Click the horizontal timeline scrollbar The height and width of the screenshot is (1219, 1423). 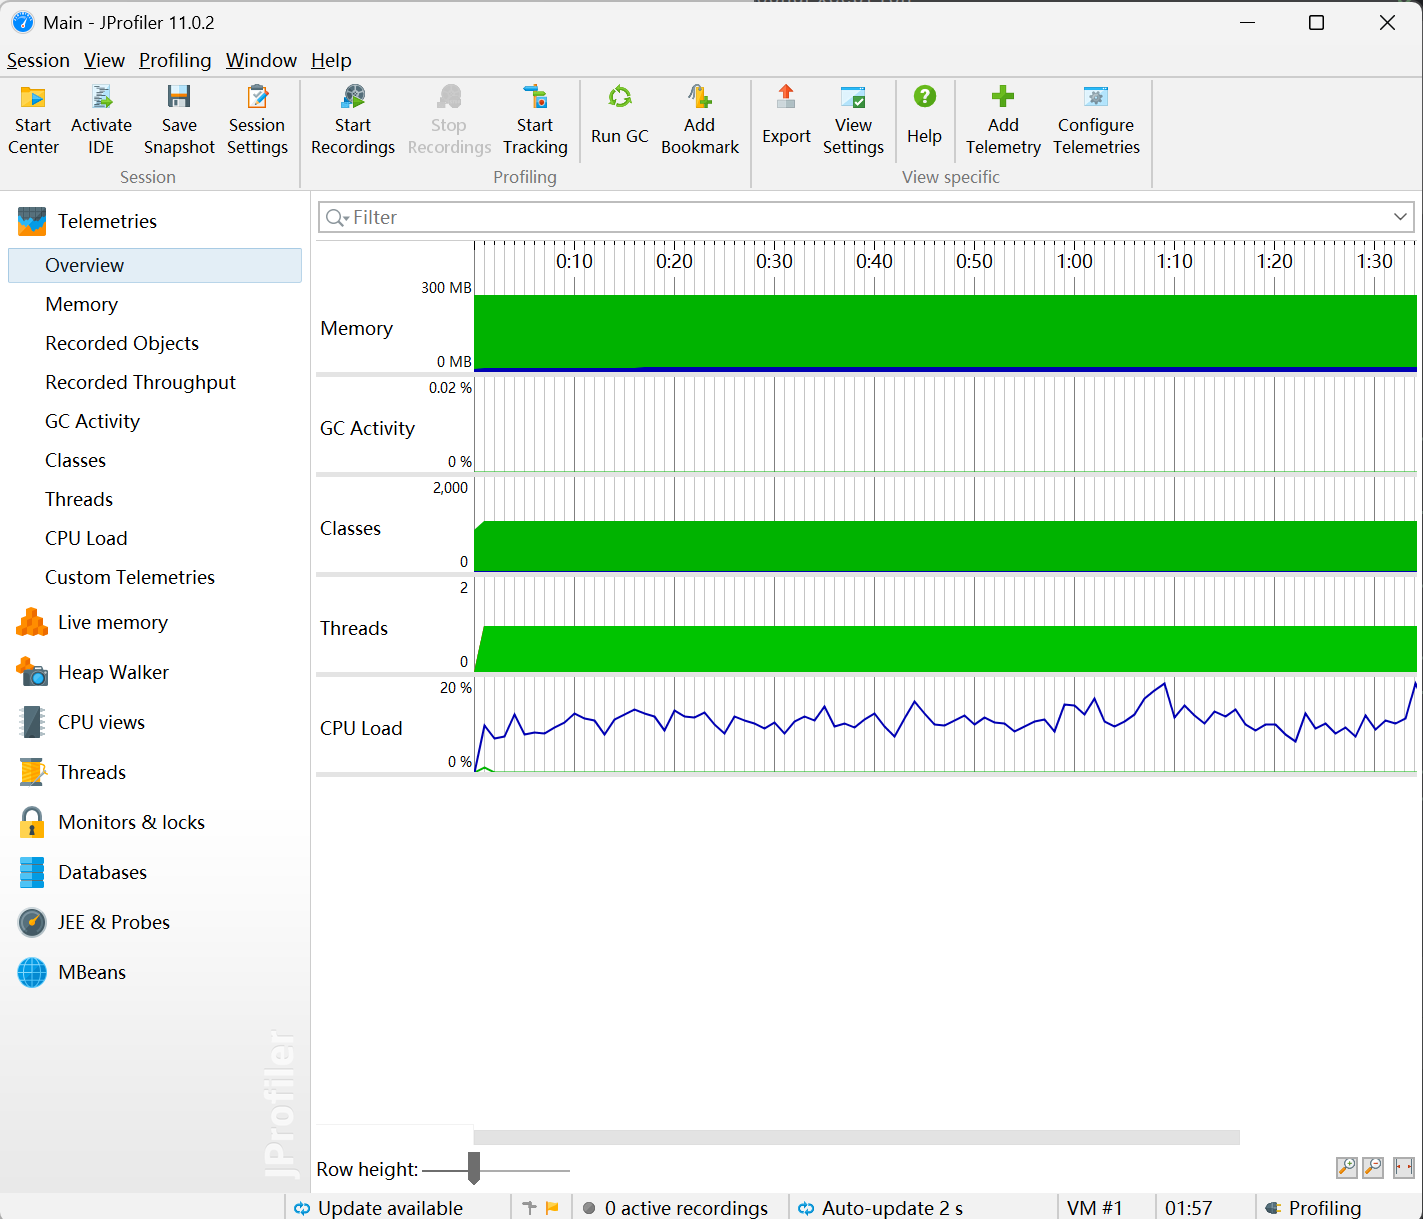856,1137
